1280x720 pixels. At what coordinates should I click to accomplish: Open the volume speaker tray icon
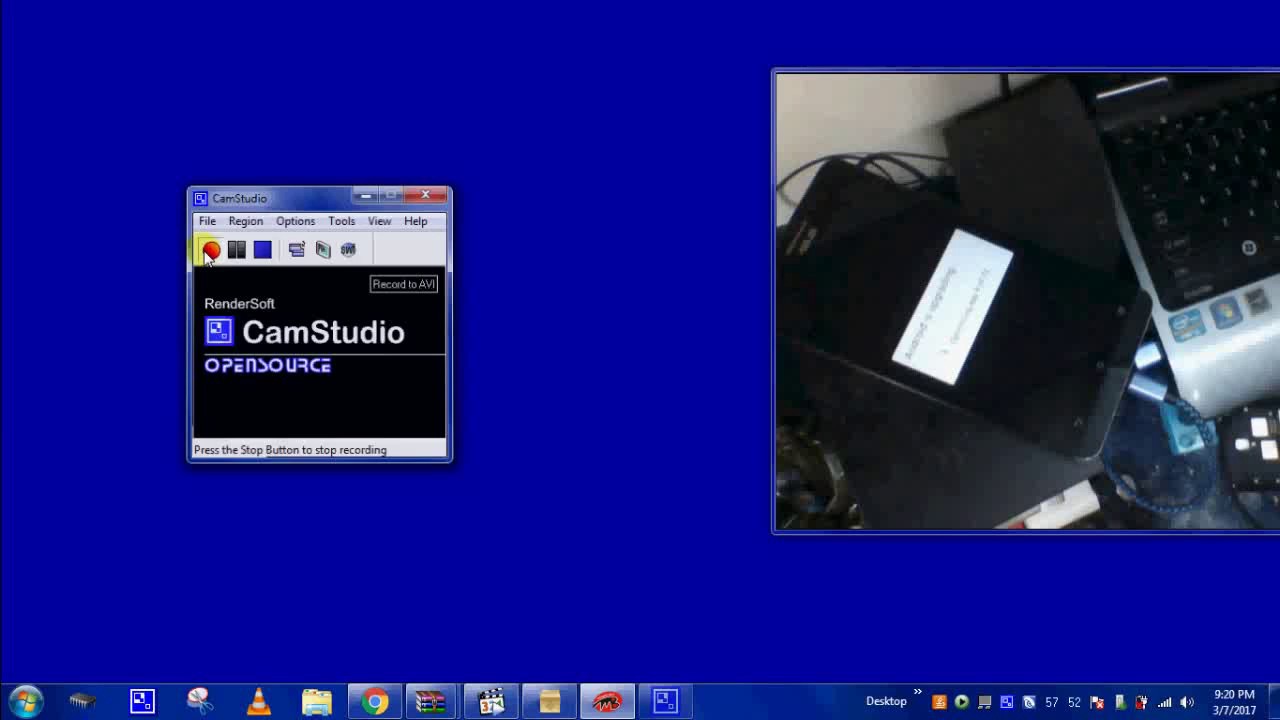[x=1187, y=702]
